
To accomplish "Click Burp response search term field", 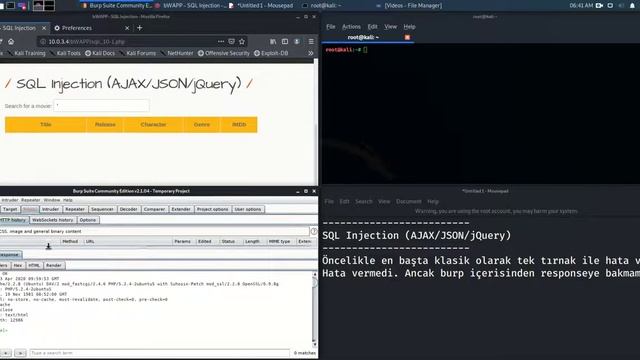I will pos(160,353).
